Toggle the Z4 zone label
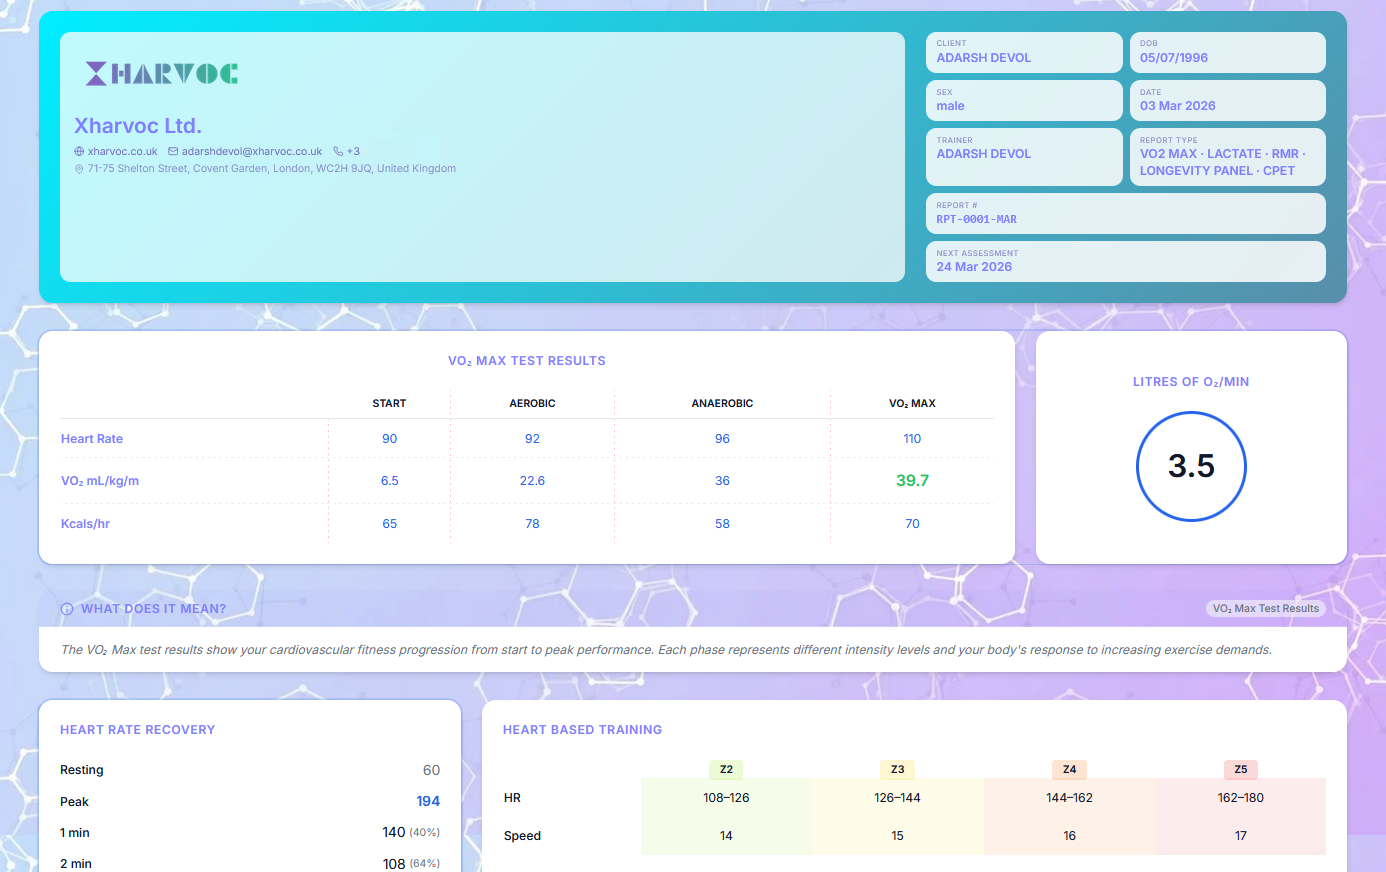The width and height of the screenshot is (1386, 872). click(1069, 770)
